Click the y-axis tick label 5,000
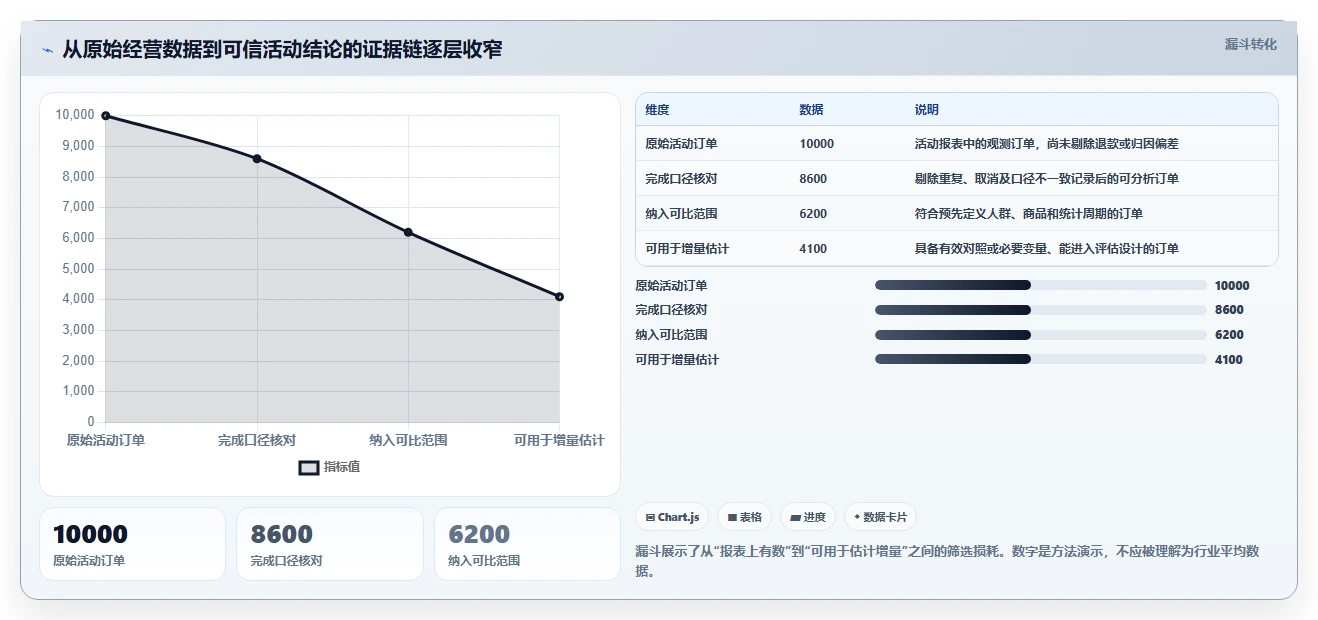The height and width of the screenshot is (620, 1318). [x=78, y=268]
